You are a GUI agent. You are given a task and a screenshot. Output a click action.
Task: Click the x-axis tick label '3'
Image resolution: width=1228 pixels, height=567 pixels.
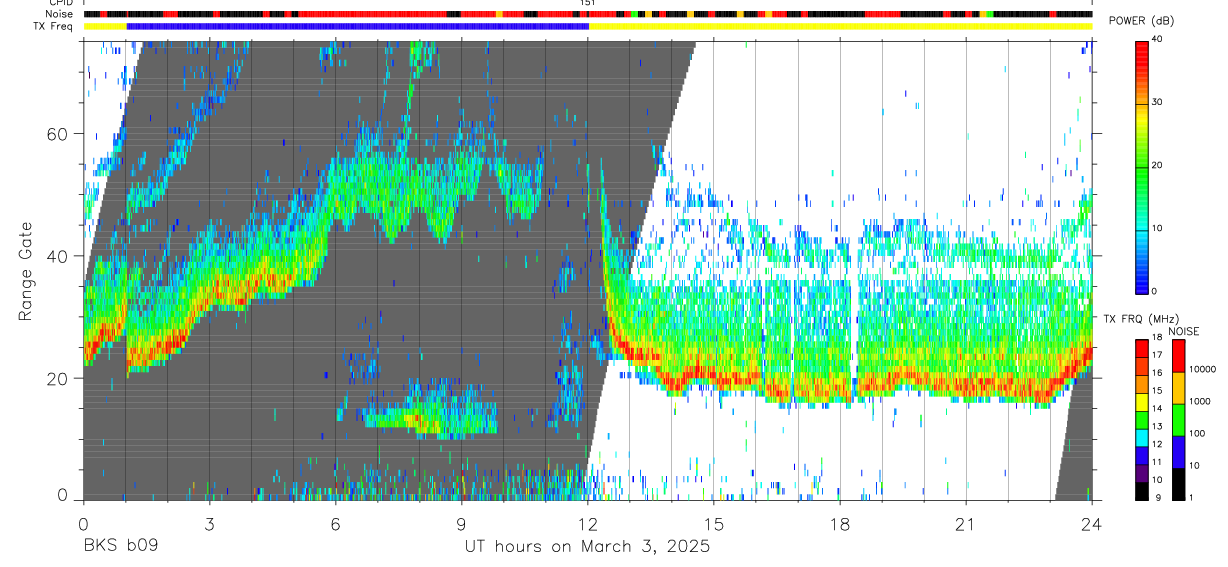tap(209, 525)
